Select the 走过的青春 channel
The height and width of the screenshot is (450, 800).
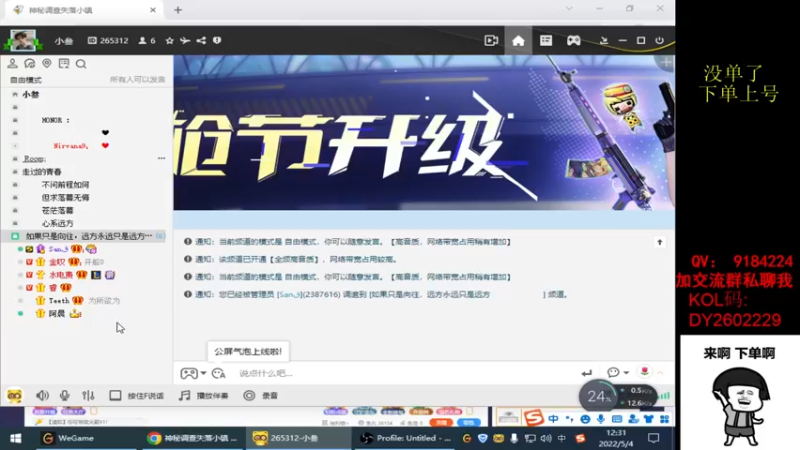(42, 172)
